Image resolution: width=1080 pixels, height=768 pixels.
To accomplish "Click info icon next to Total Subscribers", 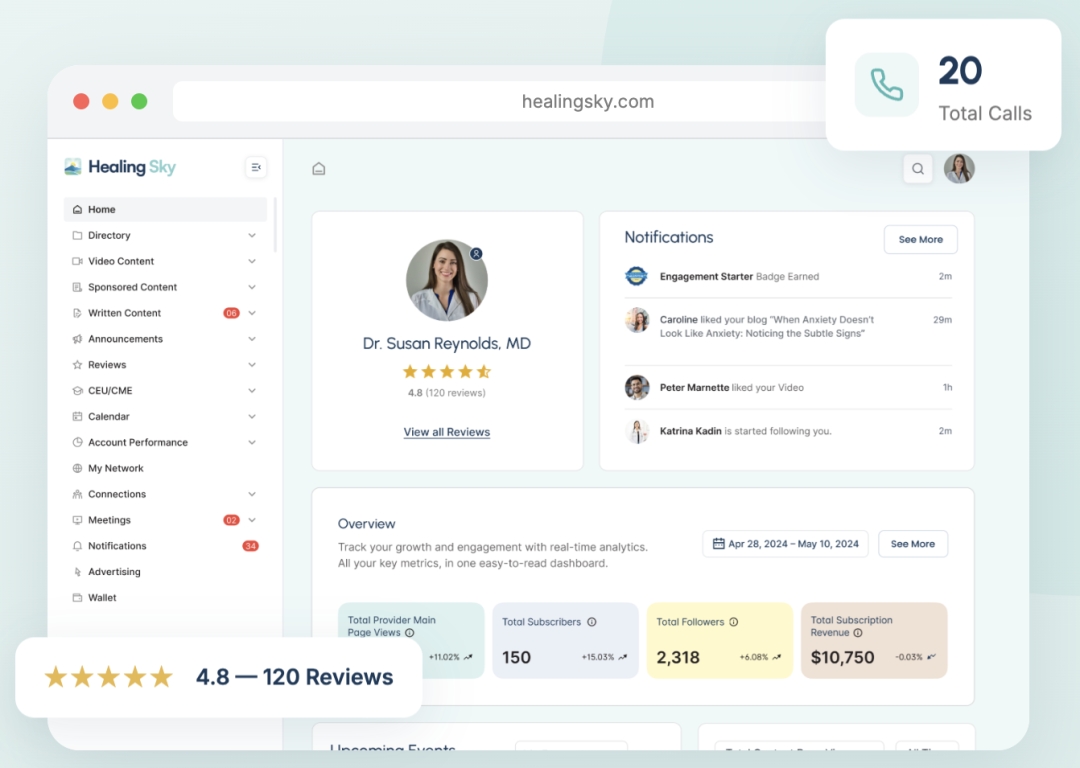I will [x=592, y=622].
